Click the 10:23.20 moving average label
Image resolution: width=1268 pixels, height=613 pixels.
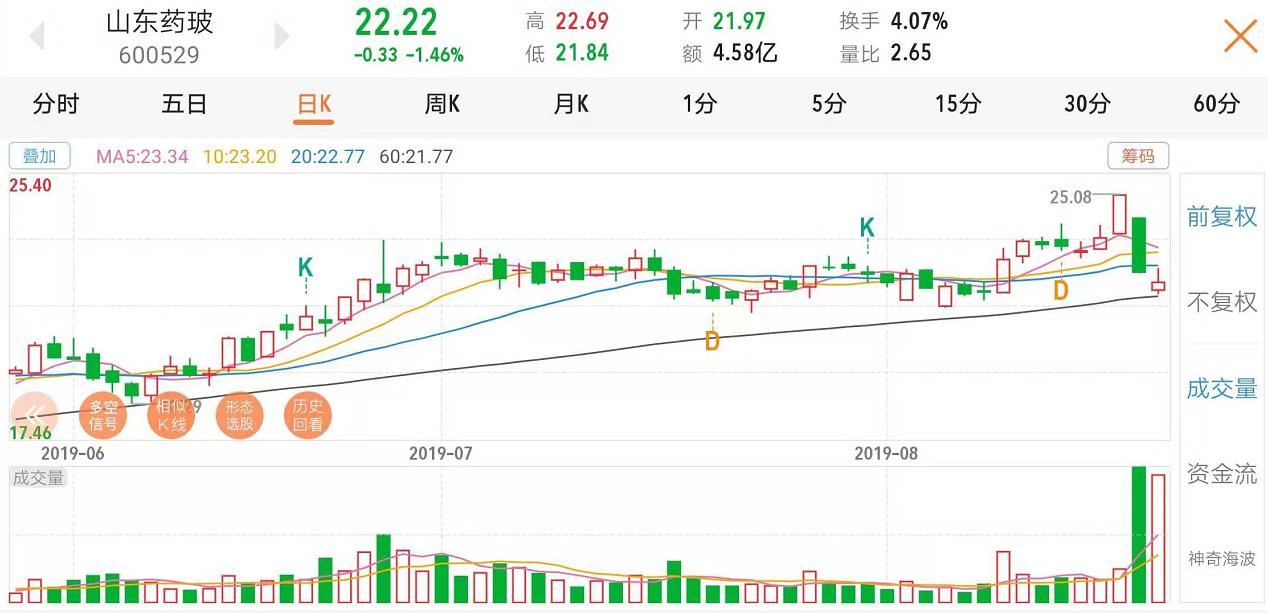click(x=238, y=156)
